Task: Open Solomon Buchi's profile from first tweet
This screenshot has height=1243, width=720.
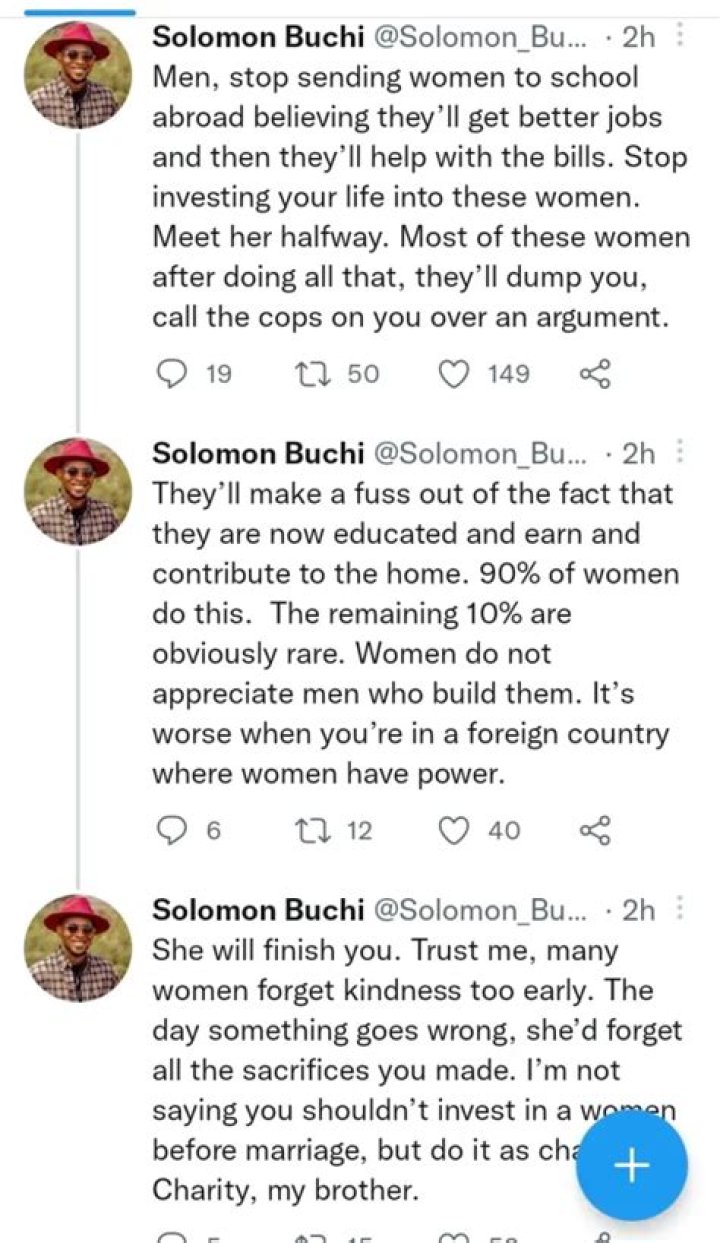Action: pyautogui.click(x=78, y=62)
